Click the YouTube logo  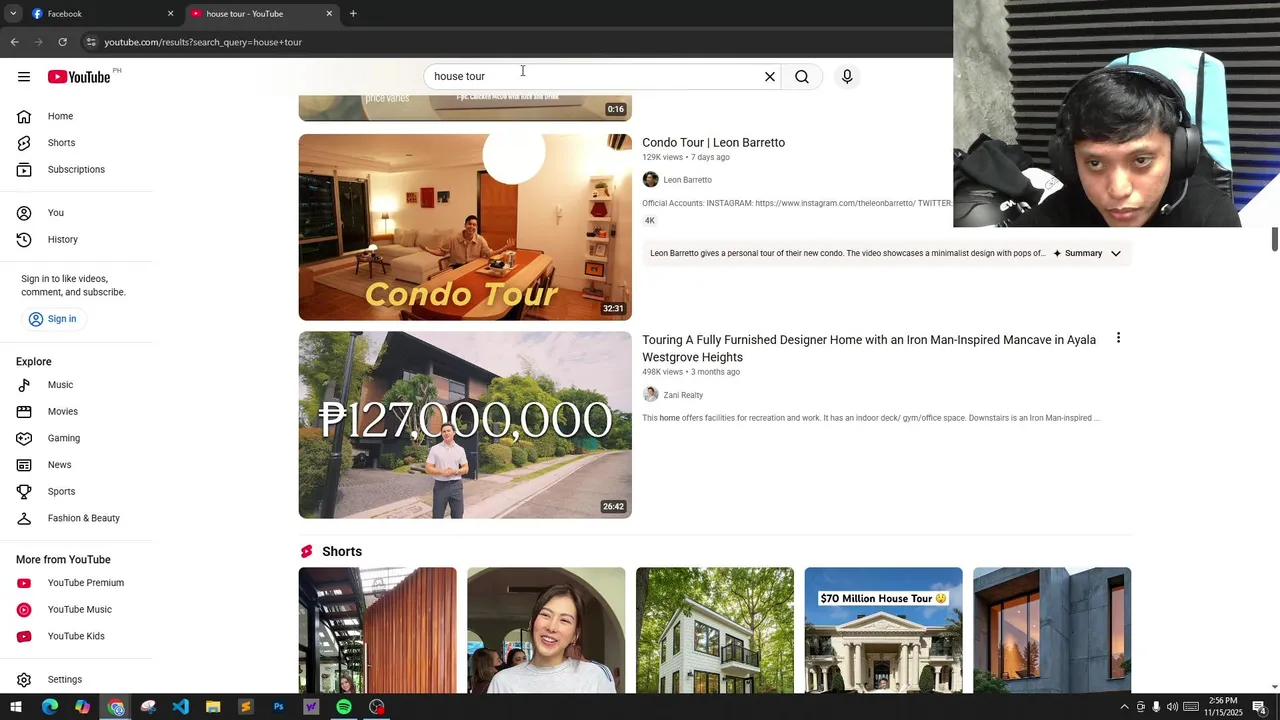click(x=79, y=77)
